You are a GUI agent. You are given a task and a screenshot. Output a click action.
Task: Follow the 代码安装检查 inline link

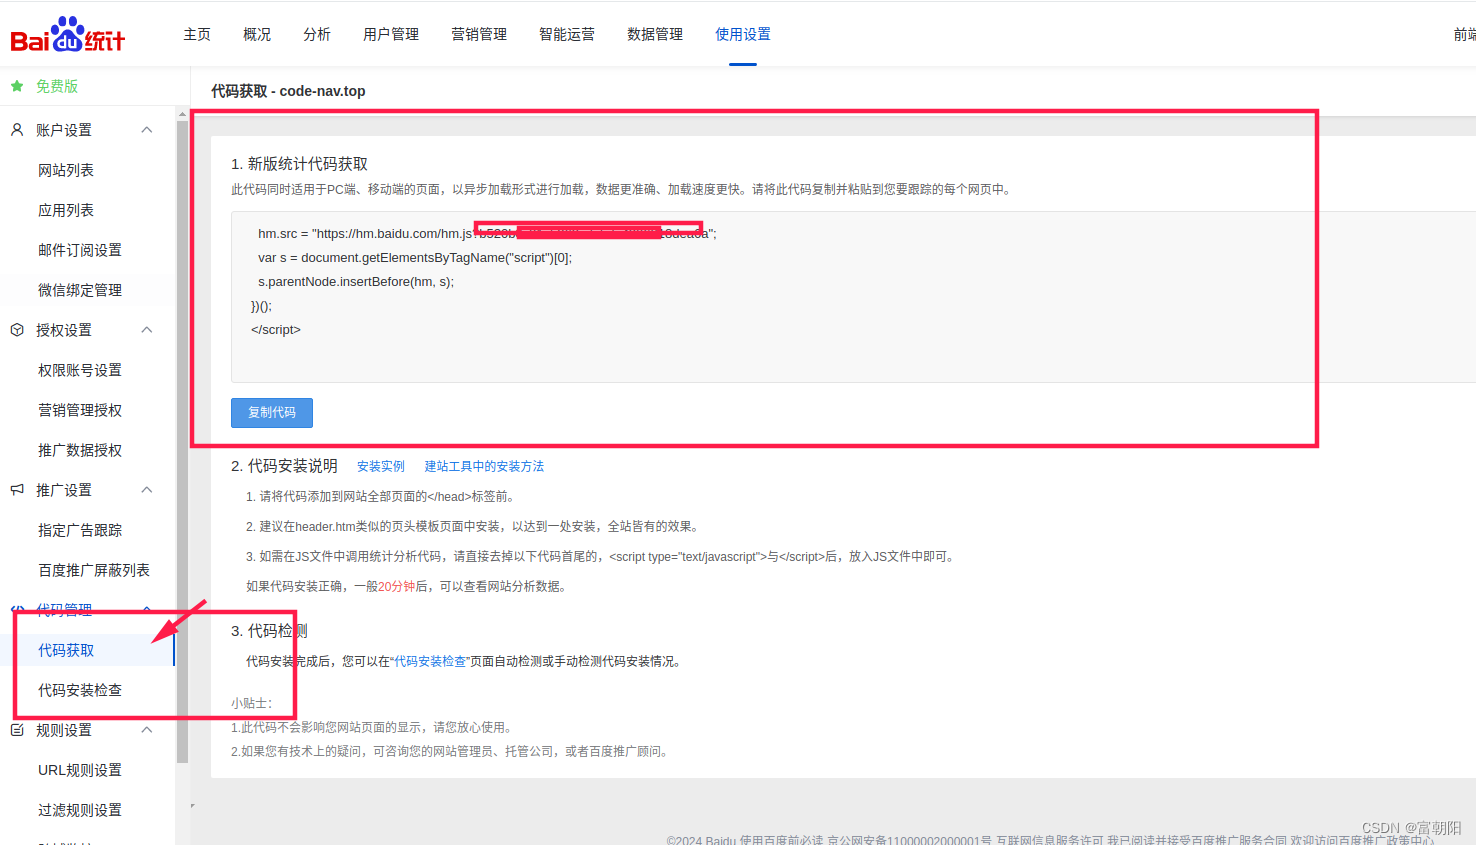430,662
